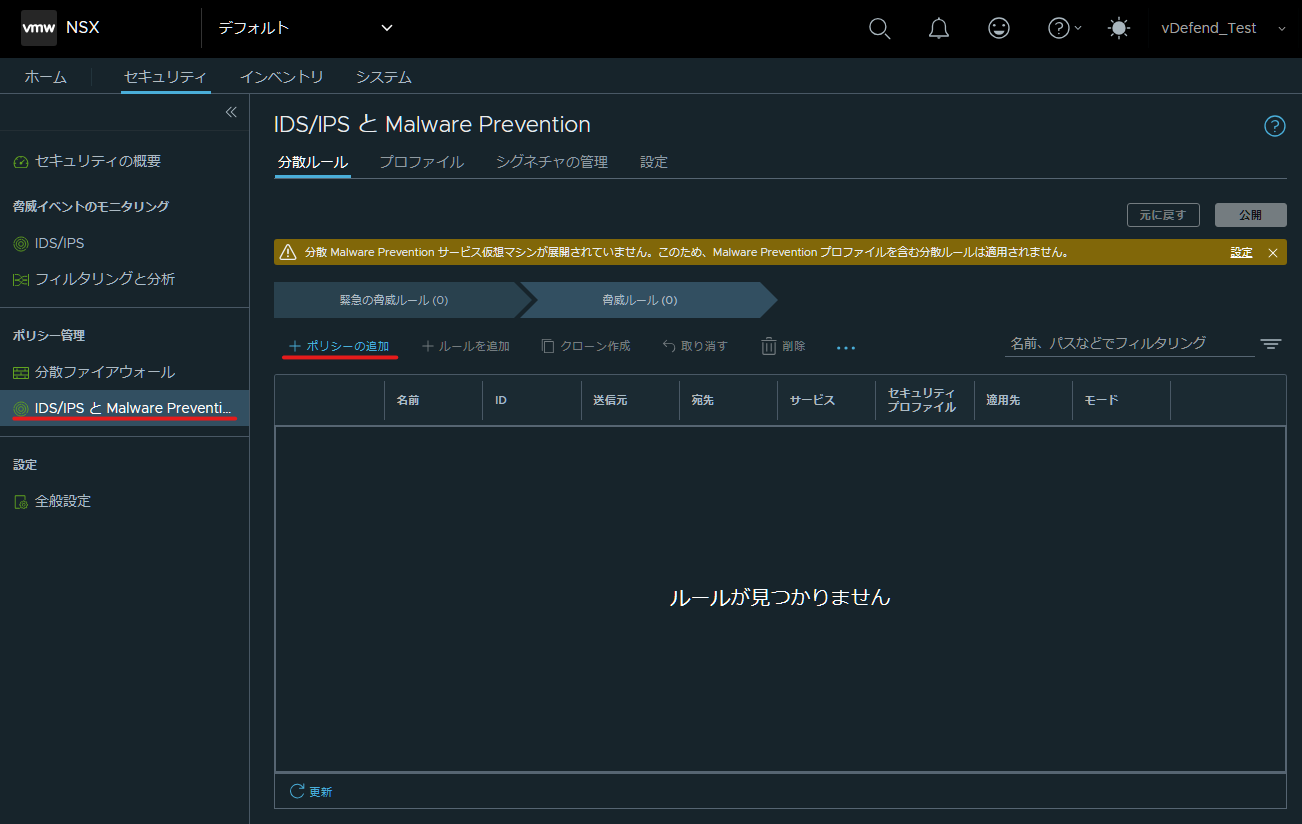Open the three-dot more actions menu
This screenshot has width=1302, height=824.
pyautogui.click(x=846, y=347)
